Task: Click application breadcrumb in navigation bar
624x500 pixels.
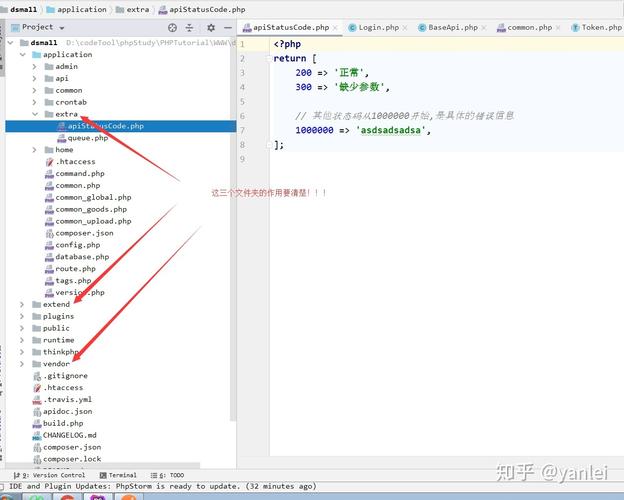Action: coord(76,9)
